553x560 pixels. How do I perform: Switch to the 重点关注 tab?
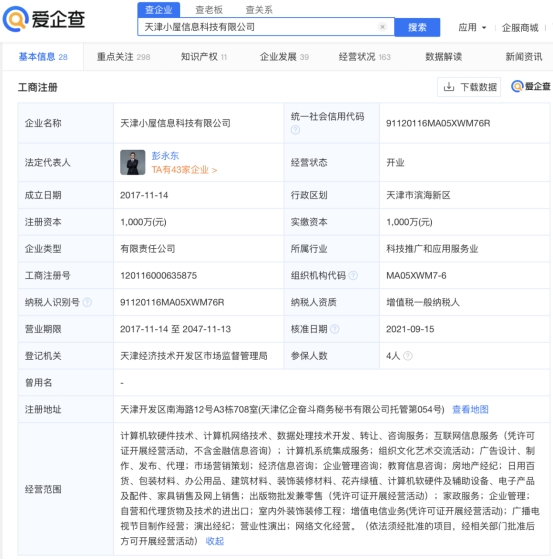coord(123,56)
